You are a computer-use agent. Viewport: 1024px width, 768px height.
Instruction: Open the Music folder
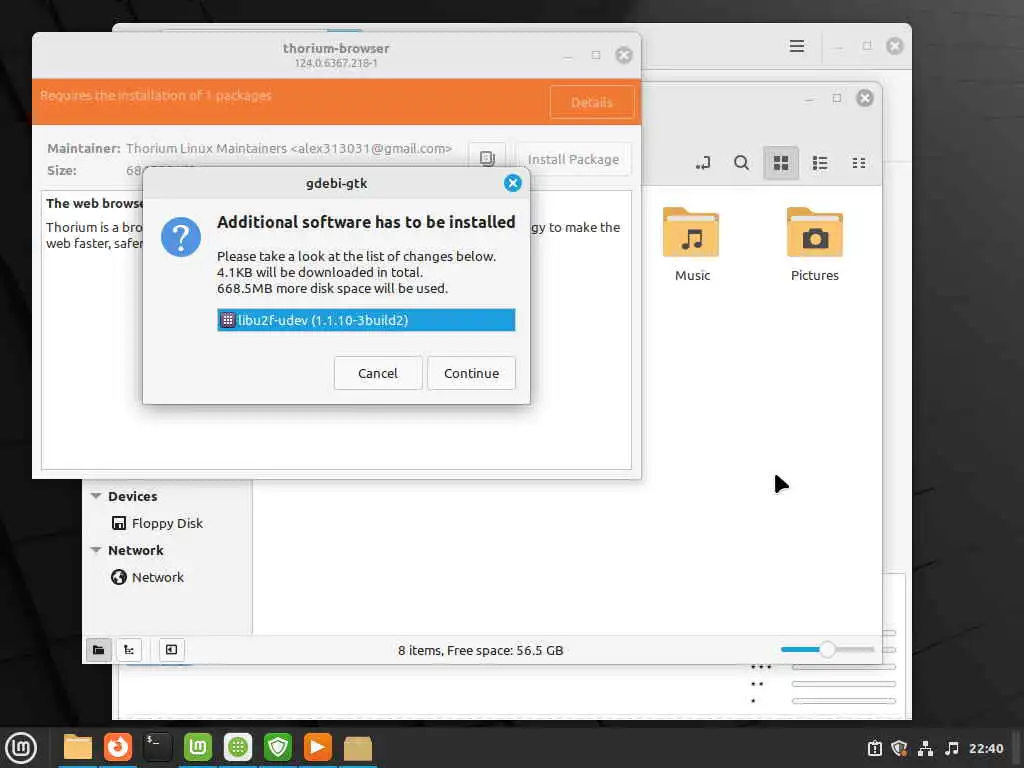[x=692, y=244]
